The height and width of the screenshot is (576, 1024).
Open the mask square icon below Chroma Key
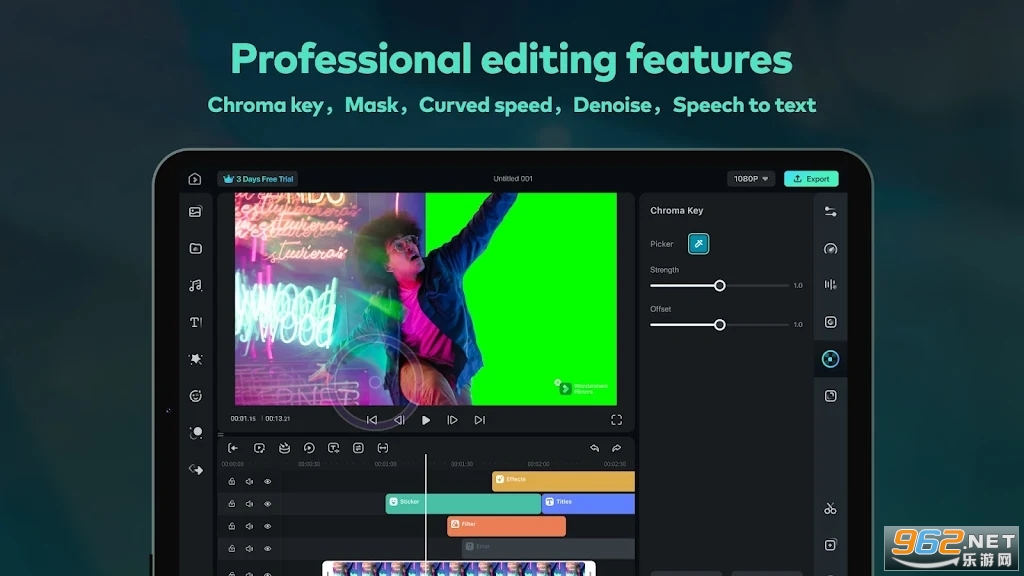[830, 396]
